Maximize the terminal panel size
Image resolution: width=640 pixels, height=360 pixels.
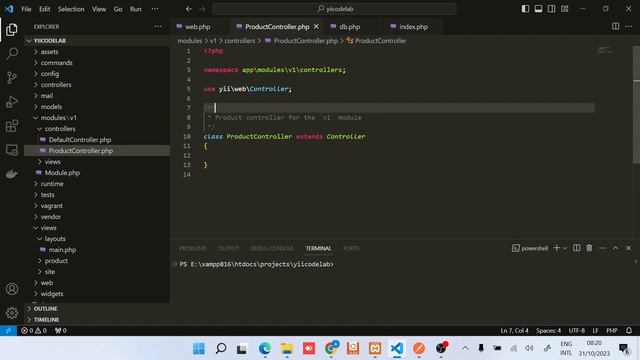pos(615,248)
